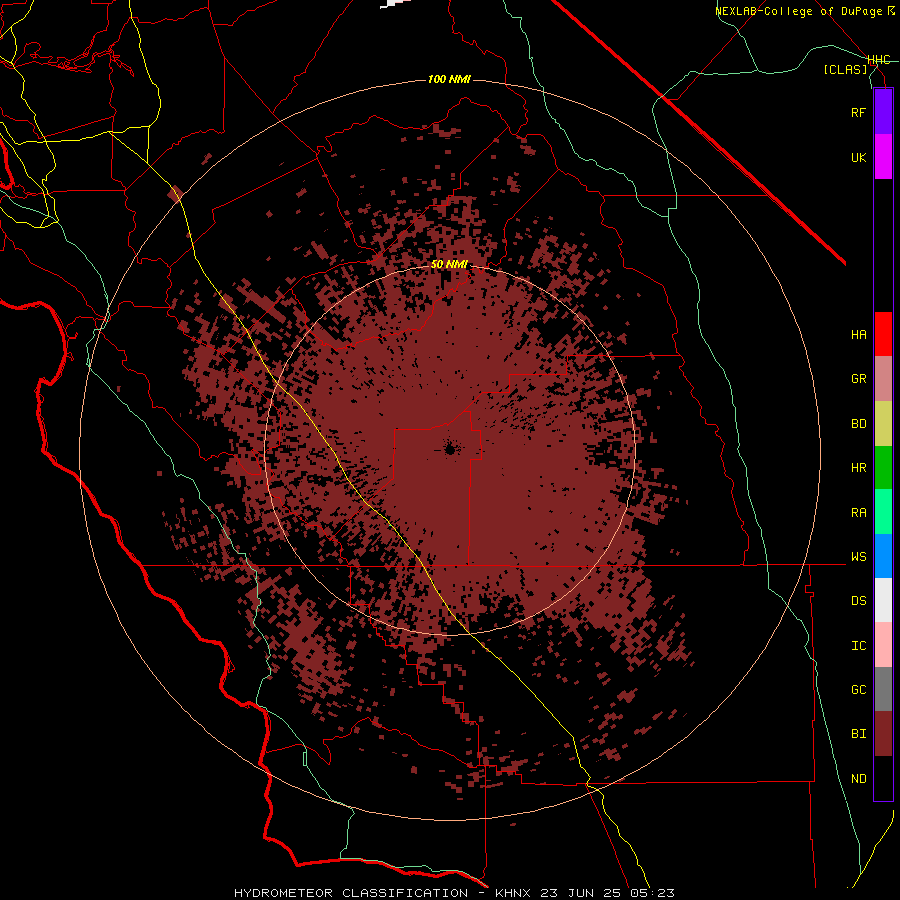Click the 50 NMI range ring label

pyautogui.click(x=449, y=264)
